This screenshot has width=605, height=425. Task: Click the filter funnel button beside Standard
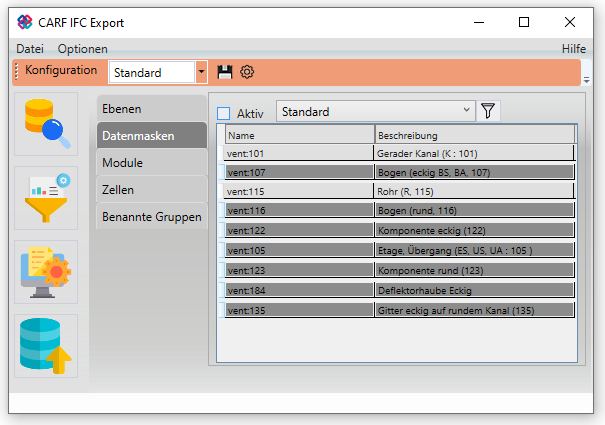tap(488, 111)
